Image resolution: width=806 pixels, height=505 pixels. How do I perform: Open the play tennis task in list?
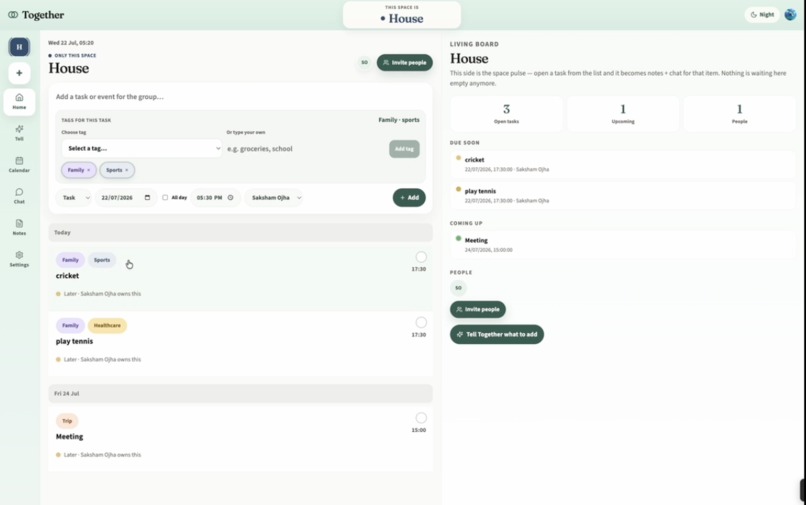pyautogui.click(x=241, y=343)
